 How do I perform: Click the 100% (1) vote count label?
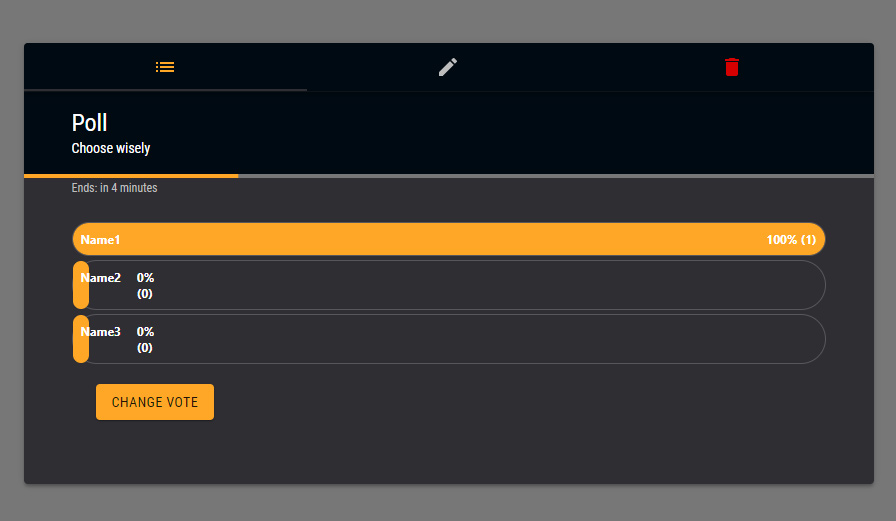[791, 240]
